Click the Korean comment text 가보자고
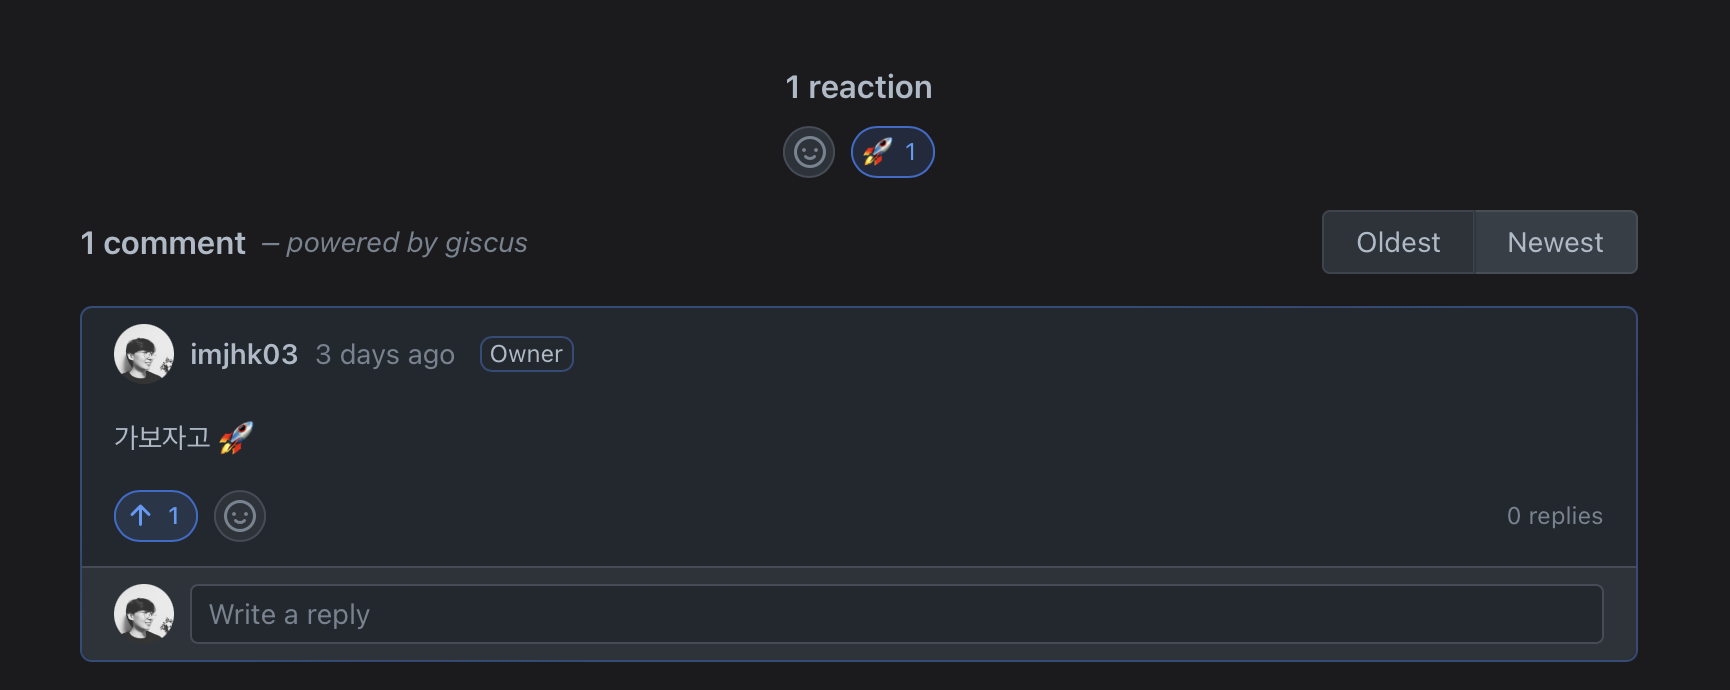1730x690 pixels. [162, 438]
